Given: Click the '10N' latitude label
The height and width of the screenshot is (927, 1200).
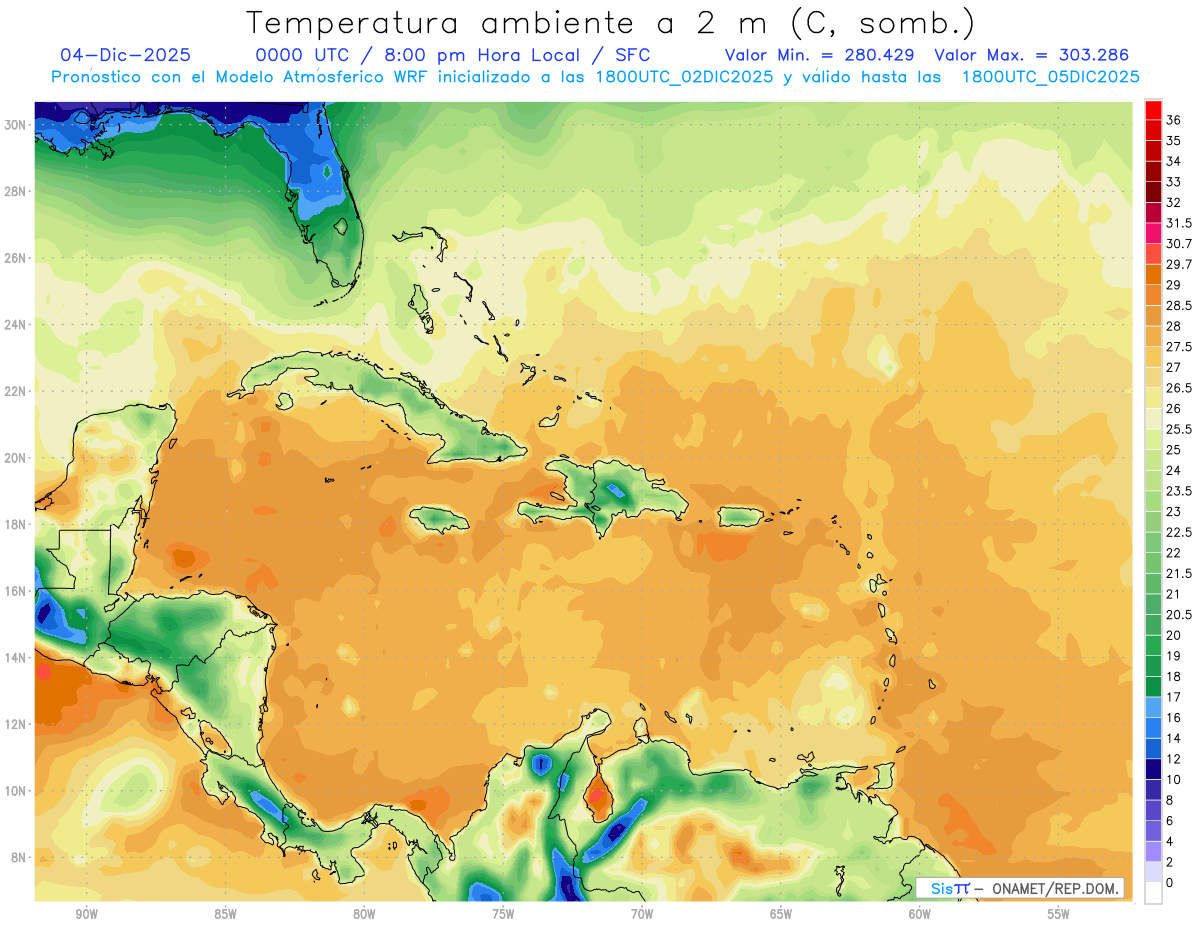Looking at the screenshot, I should [15, 791].
